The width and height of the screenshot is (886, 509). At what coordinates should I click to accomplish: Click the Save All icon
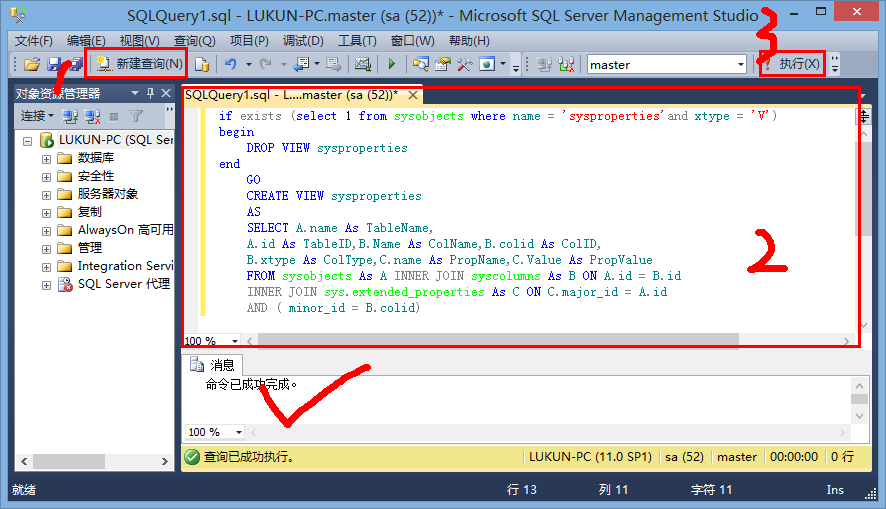(75, 64)
